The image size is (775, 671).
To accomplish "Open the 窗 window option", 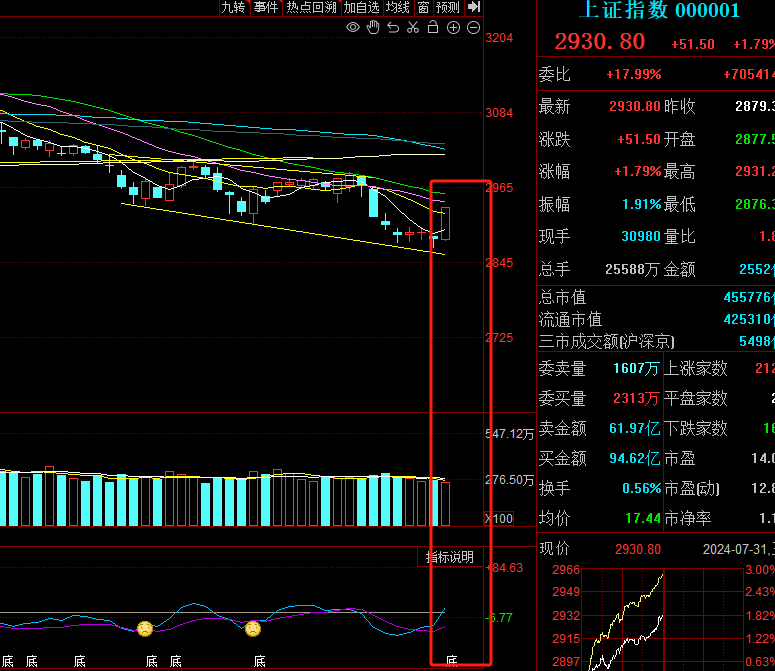I will tap(423, 7).
